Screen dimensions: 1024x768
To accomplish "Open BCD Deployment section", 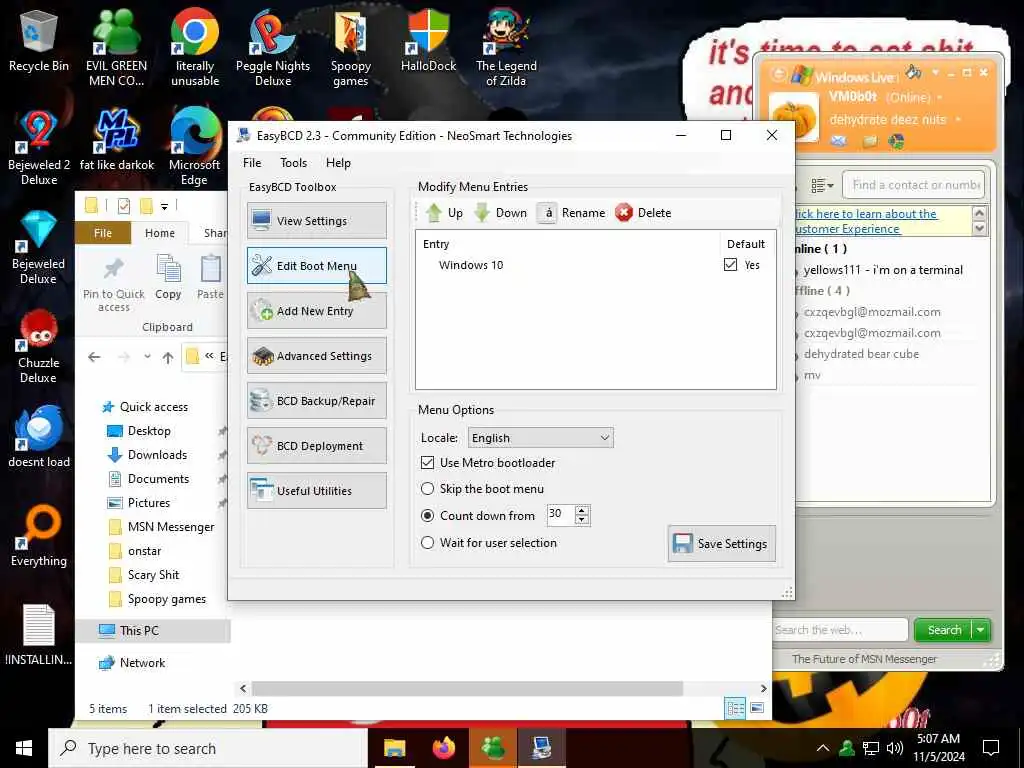I will pos(317,446).
